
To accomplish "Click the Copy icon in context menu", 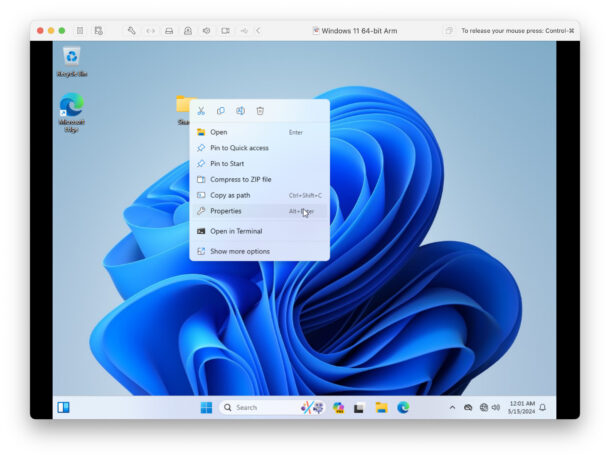I will [221, 111].
